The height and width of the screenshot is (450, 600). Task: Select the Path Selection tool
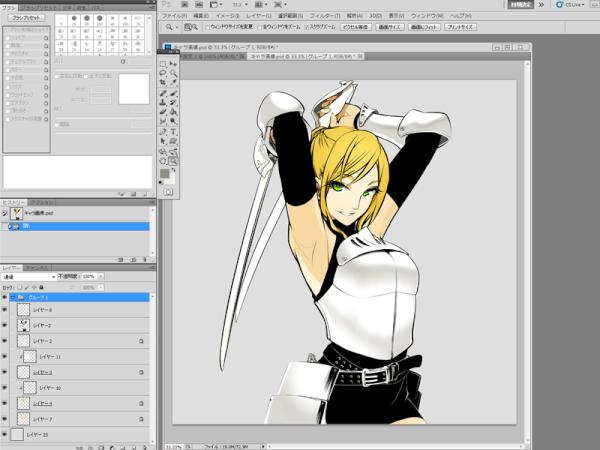tap(163, 141)
